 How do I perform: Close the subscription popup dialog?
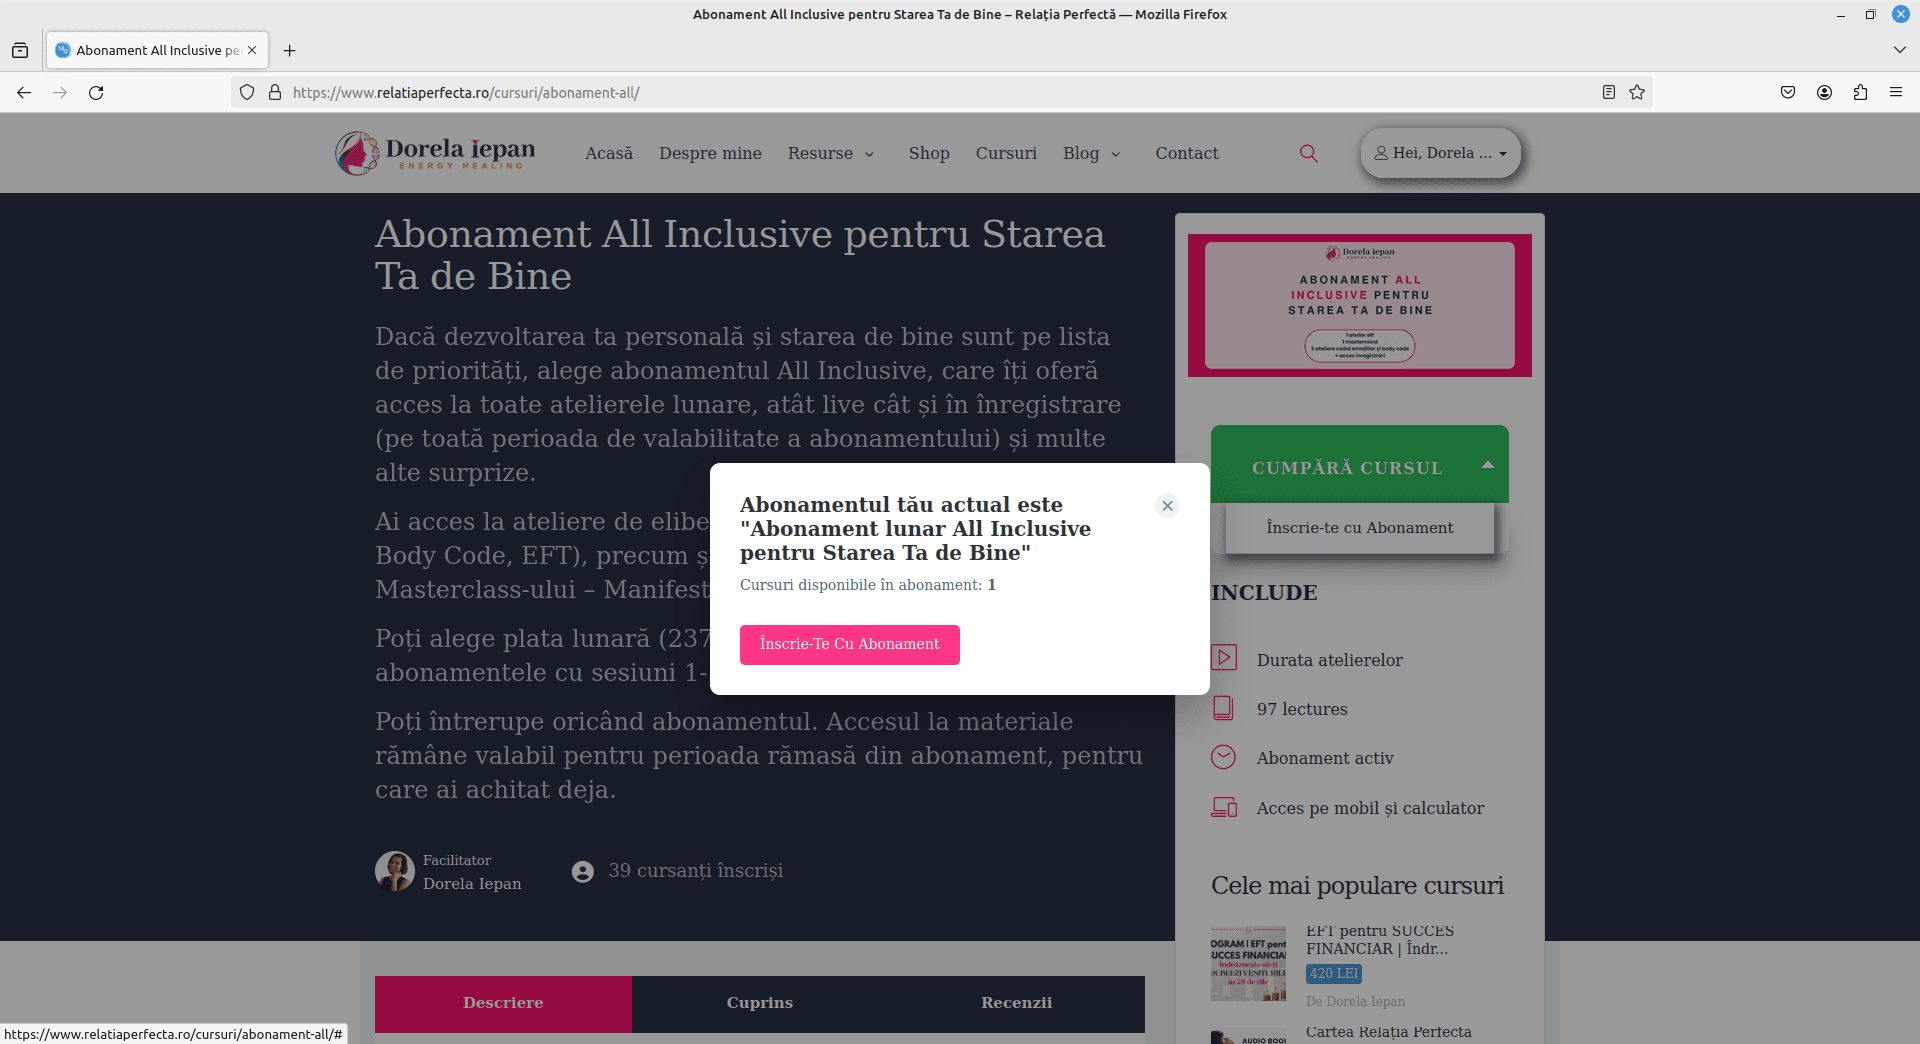pyautogui.click(x=1167, y=506)
